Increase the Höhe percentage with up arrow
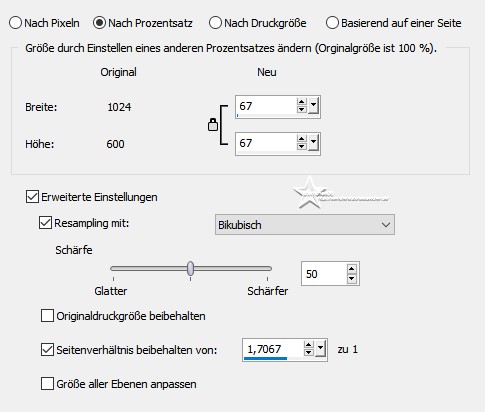The image size is (485, 412). pos(302,139)
